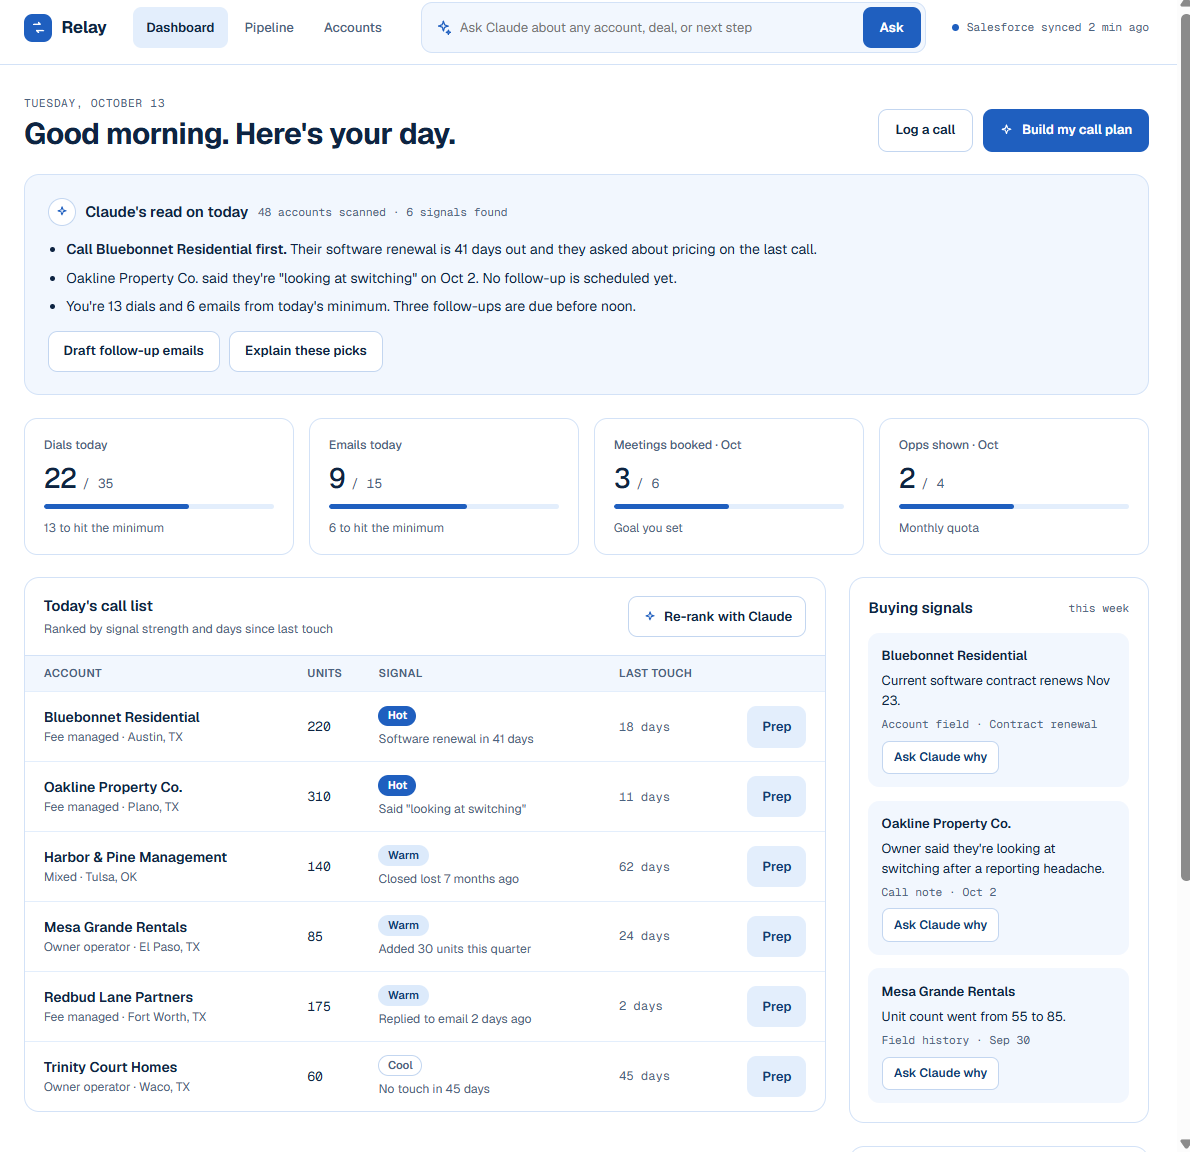Prep the Trinity Court Homes row

click(x=776, y=1076)
